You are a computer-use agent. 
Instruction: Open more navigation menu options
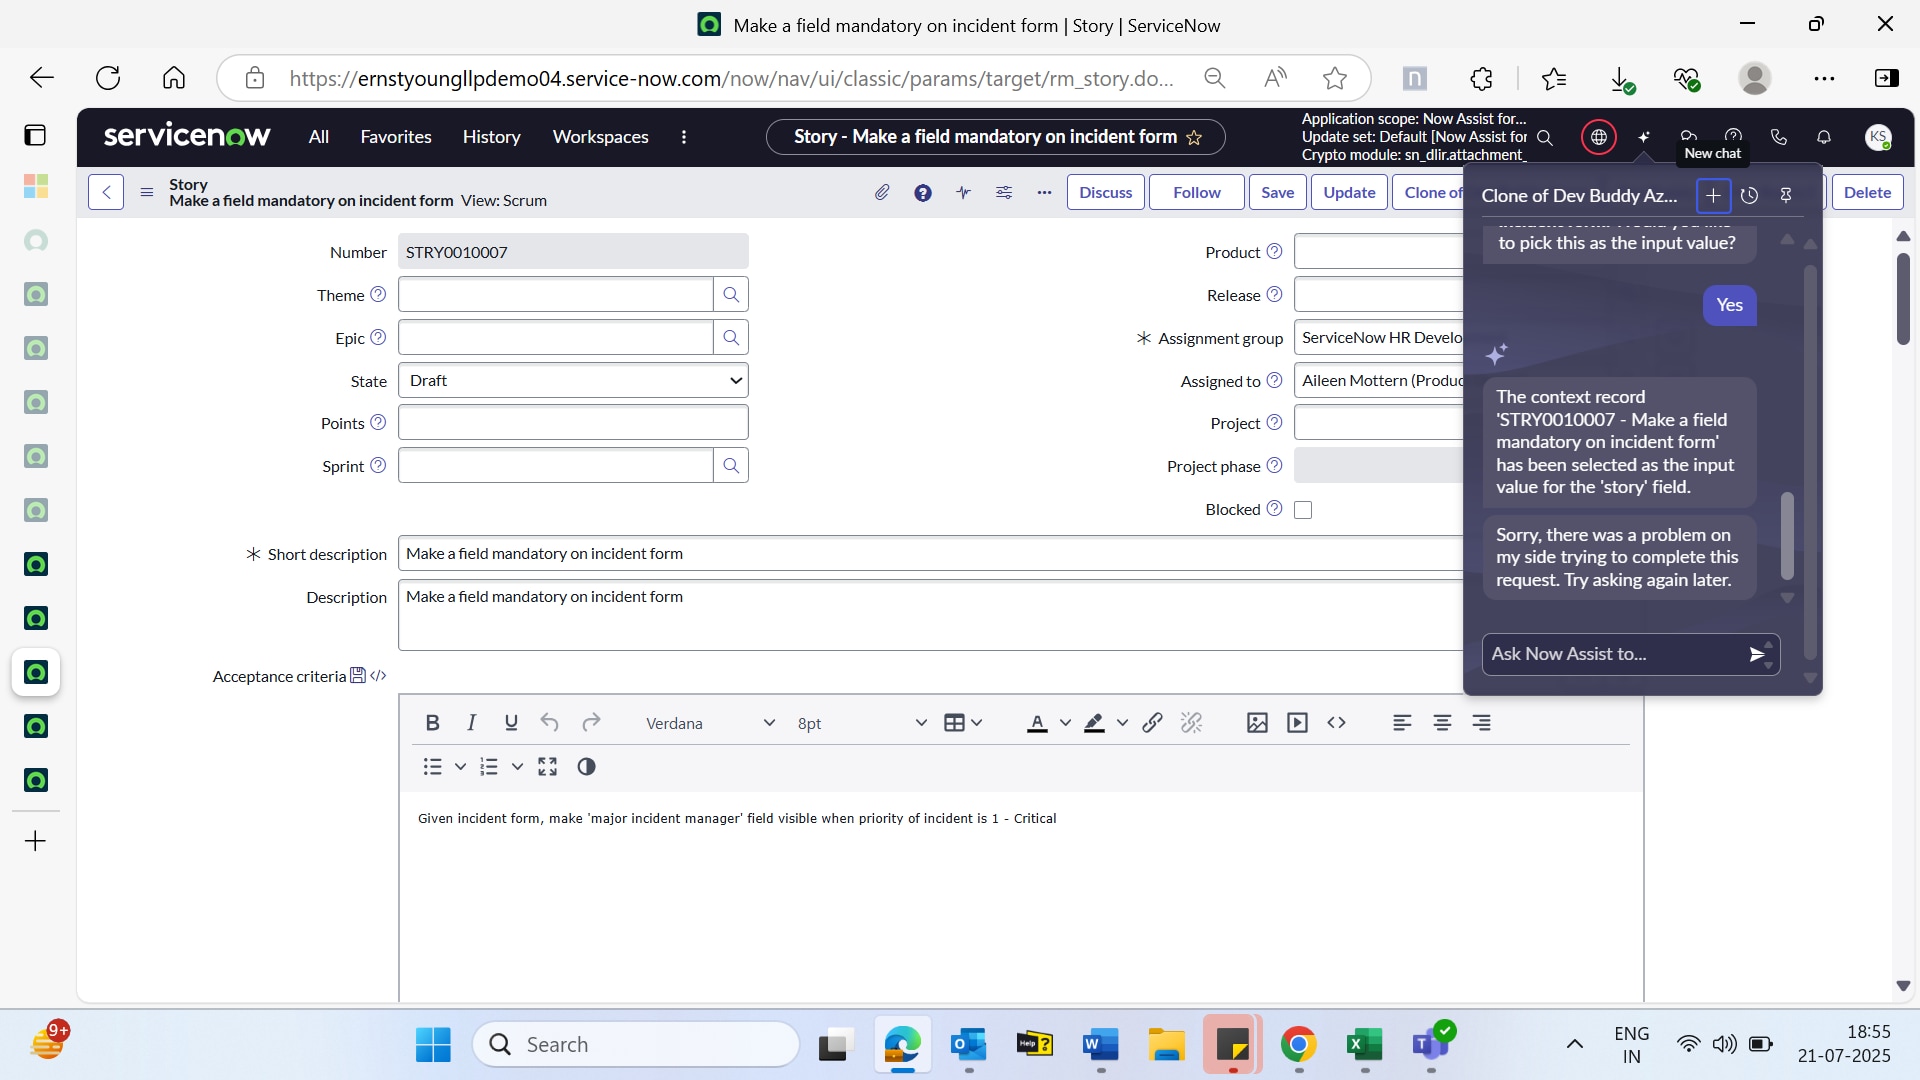(x=684, y=137)
